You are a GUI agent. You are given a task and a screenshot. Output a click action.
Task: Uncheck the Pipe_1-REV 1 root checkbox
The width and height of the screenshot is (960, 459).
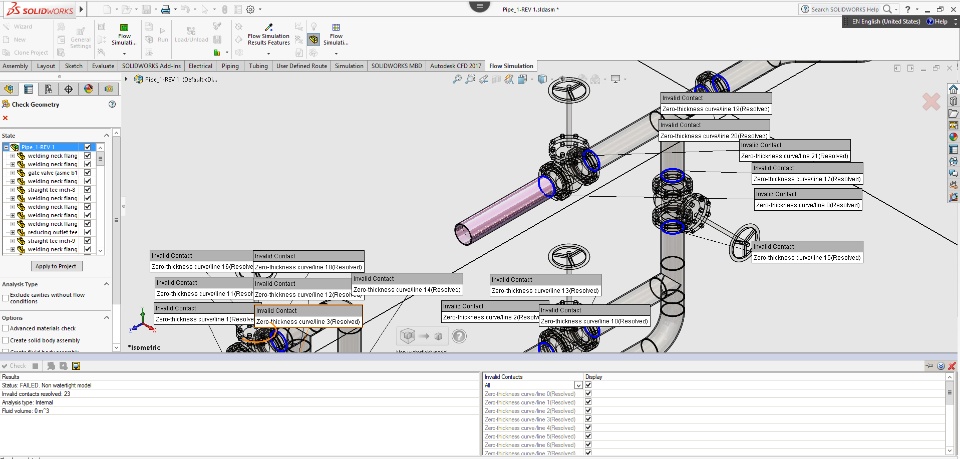[x=88, y=147]
